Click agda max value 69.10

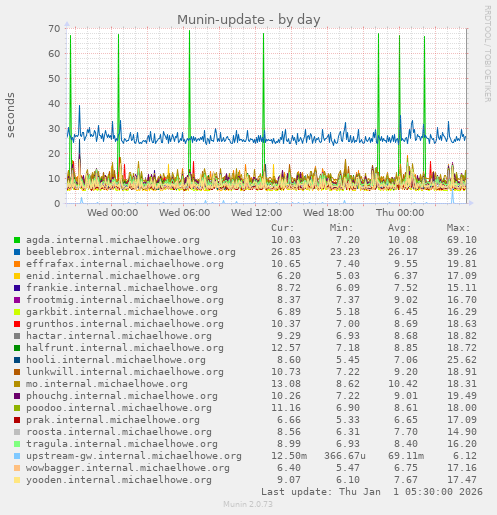click(462, 240)
